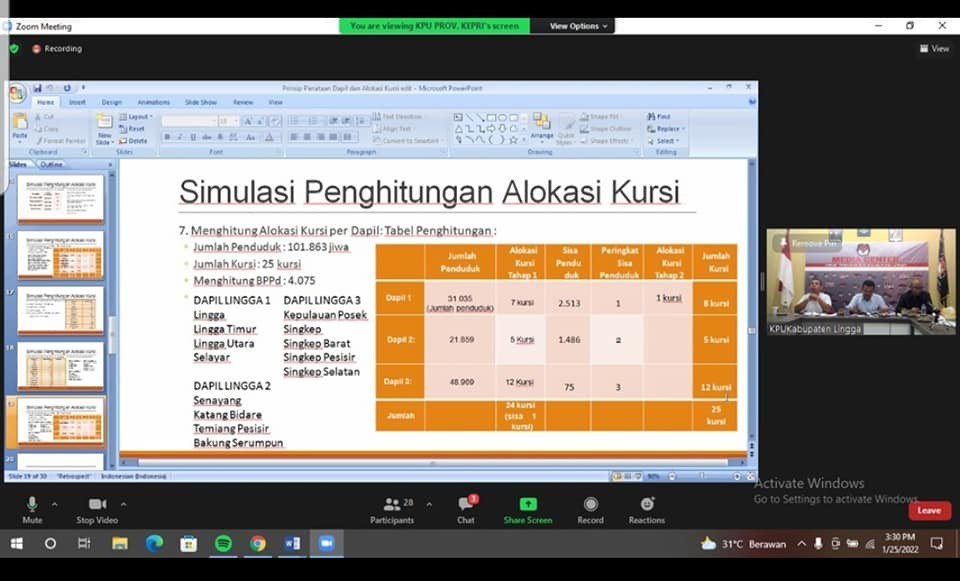Open Spotify from the Windows taskbar

223,543
